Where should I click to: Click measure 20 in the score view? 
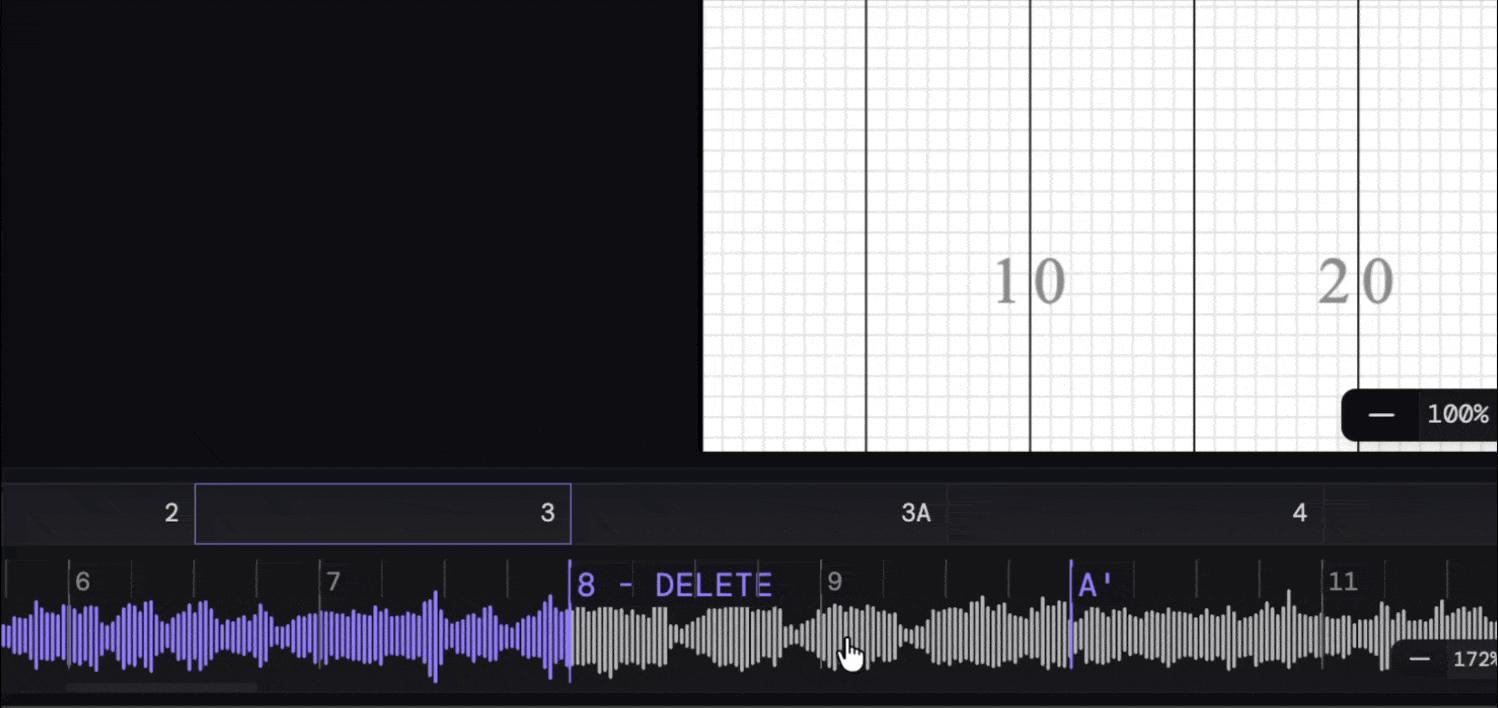tap(1356, 280)
